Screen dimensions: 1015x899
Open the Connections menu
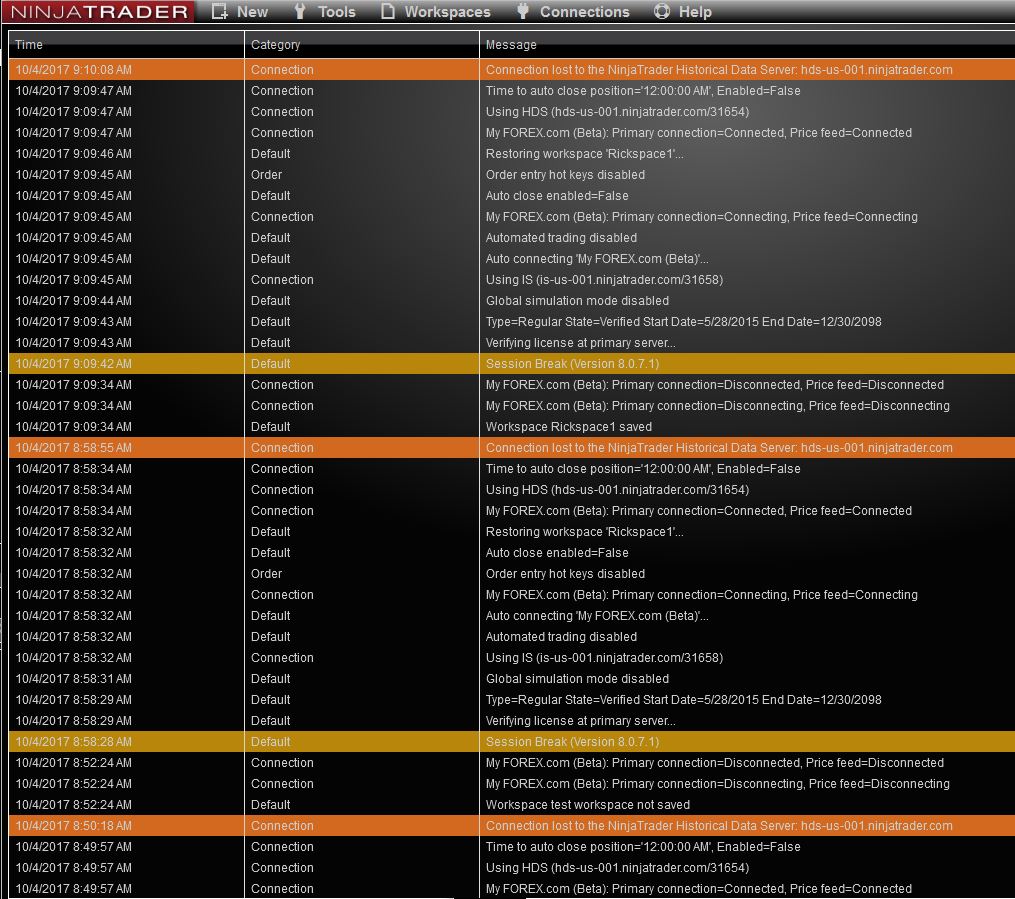[585, 12]
